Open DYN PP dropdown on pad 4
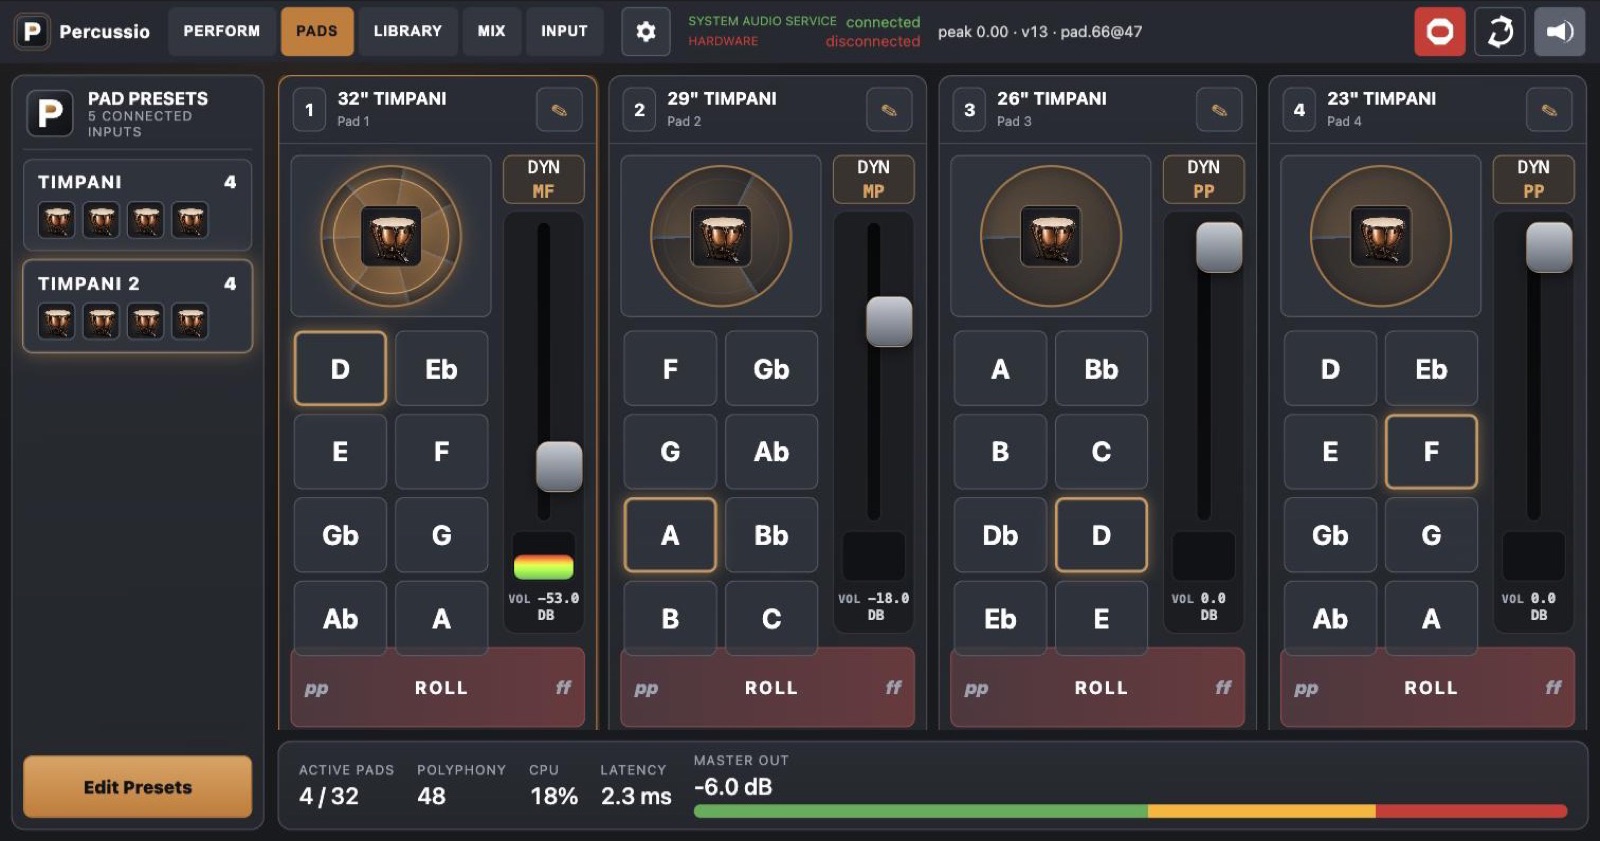Image resolution: width=1600 pixels, height=841 pixels. tap(1533, 179)
